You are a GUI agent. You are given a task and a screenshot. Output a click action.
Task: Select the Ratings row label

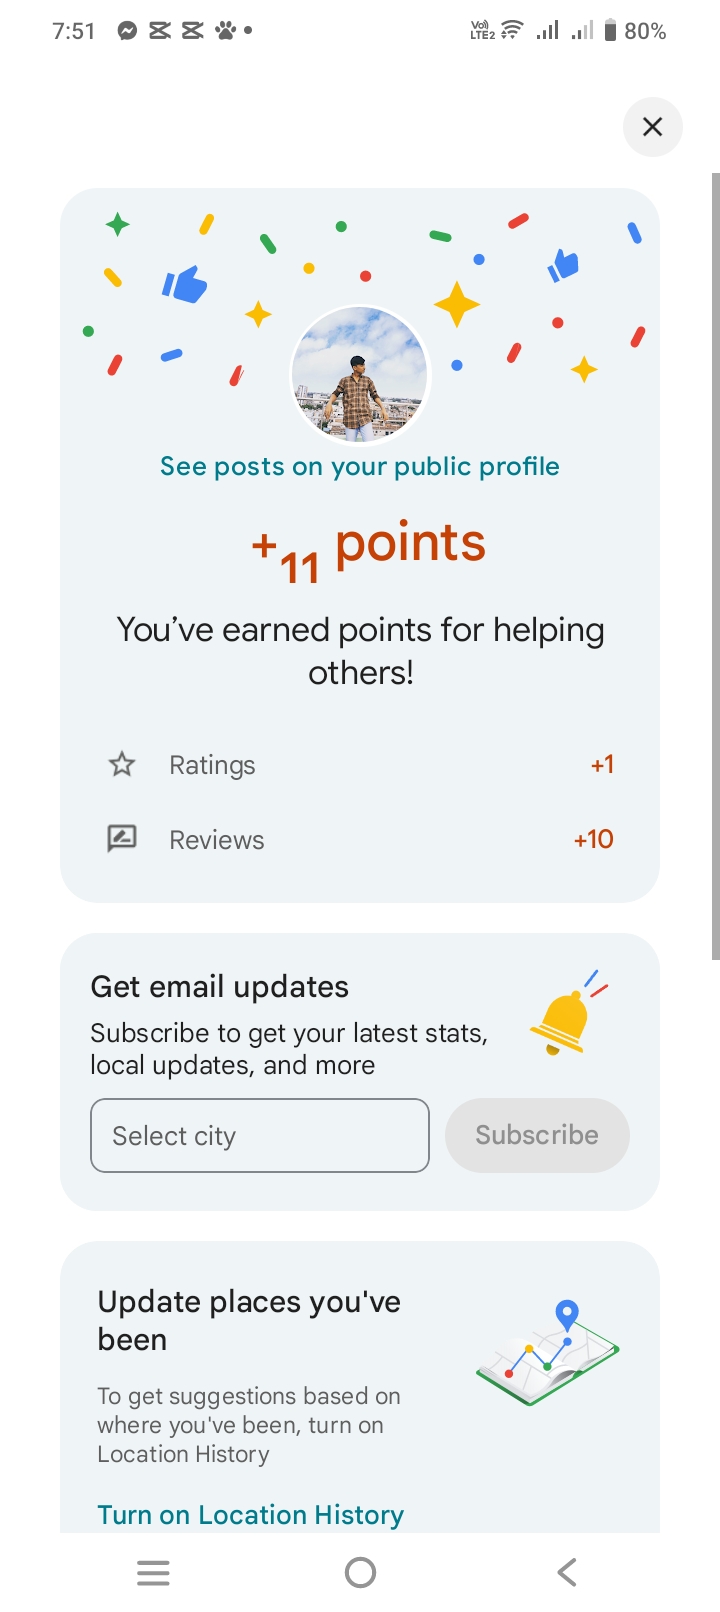click(212, 765)
